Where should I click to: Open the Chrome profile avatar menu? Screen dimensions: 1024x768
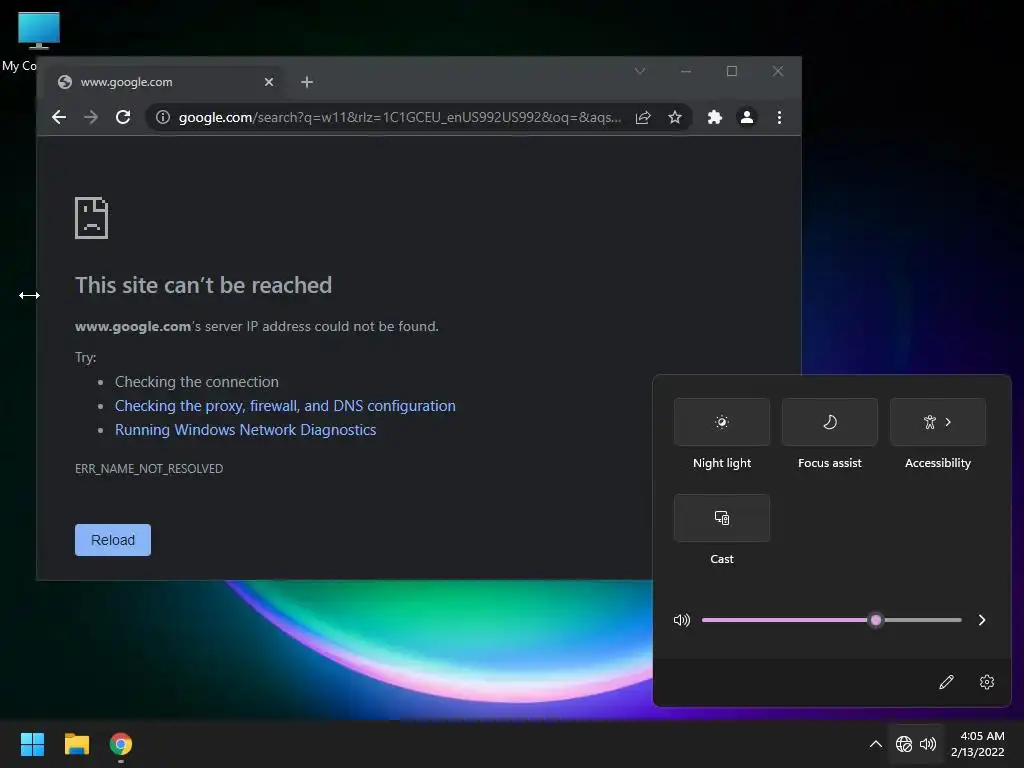(x=746, y=117)
